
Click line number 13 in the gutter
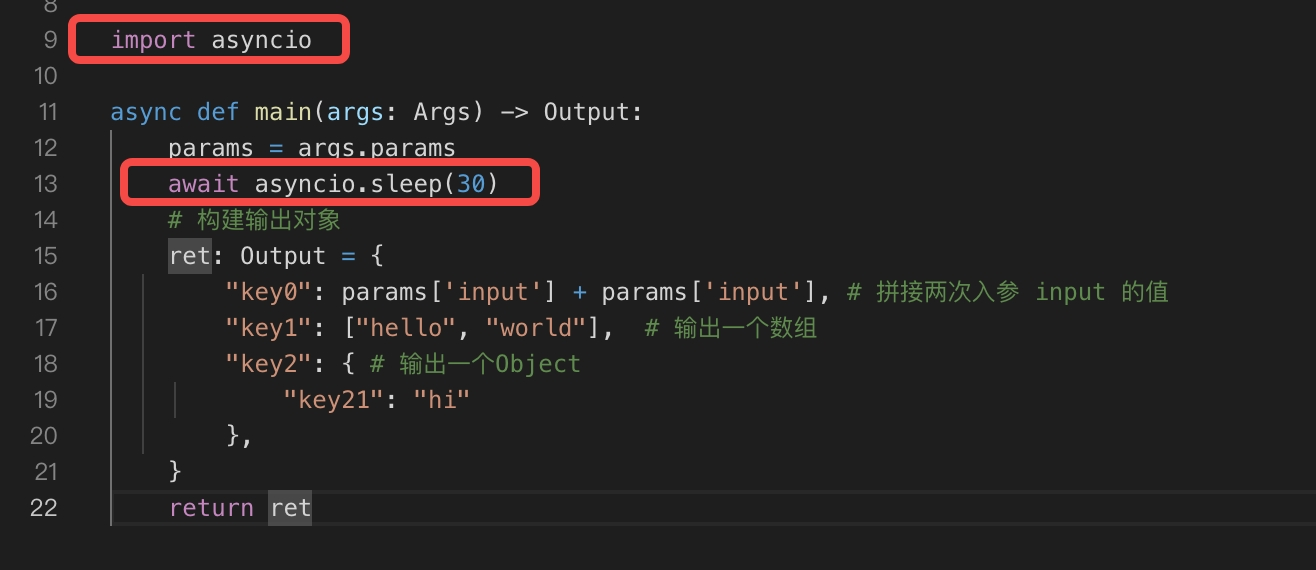45,184
